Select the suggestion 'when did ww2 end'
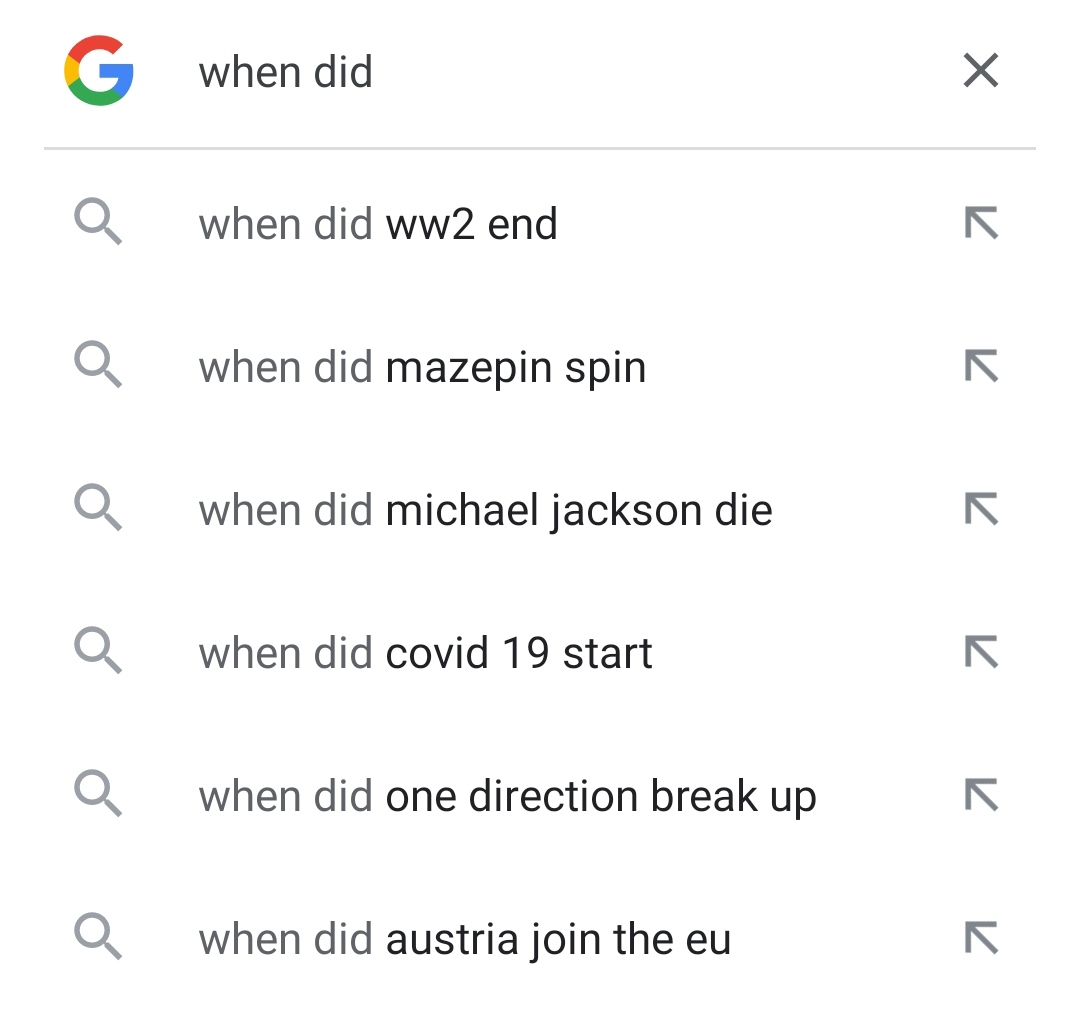The image size is (1080, 1010). coord(378,223)
